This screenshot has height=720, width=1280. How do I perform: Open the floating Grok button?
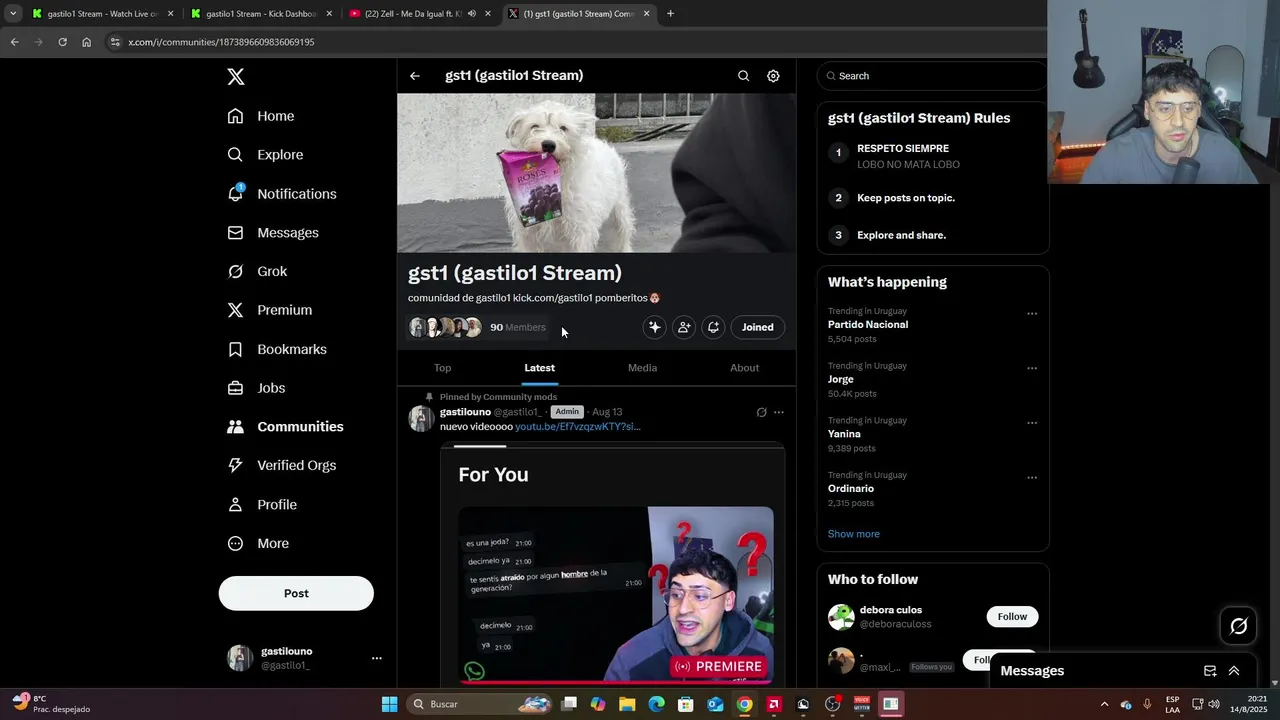click(1238, 626)
